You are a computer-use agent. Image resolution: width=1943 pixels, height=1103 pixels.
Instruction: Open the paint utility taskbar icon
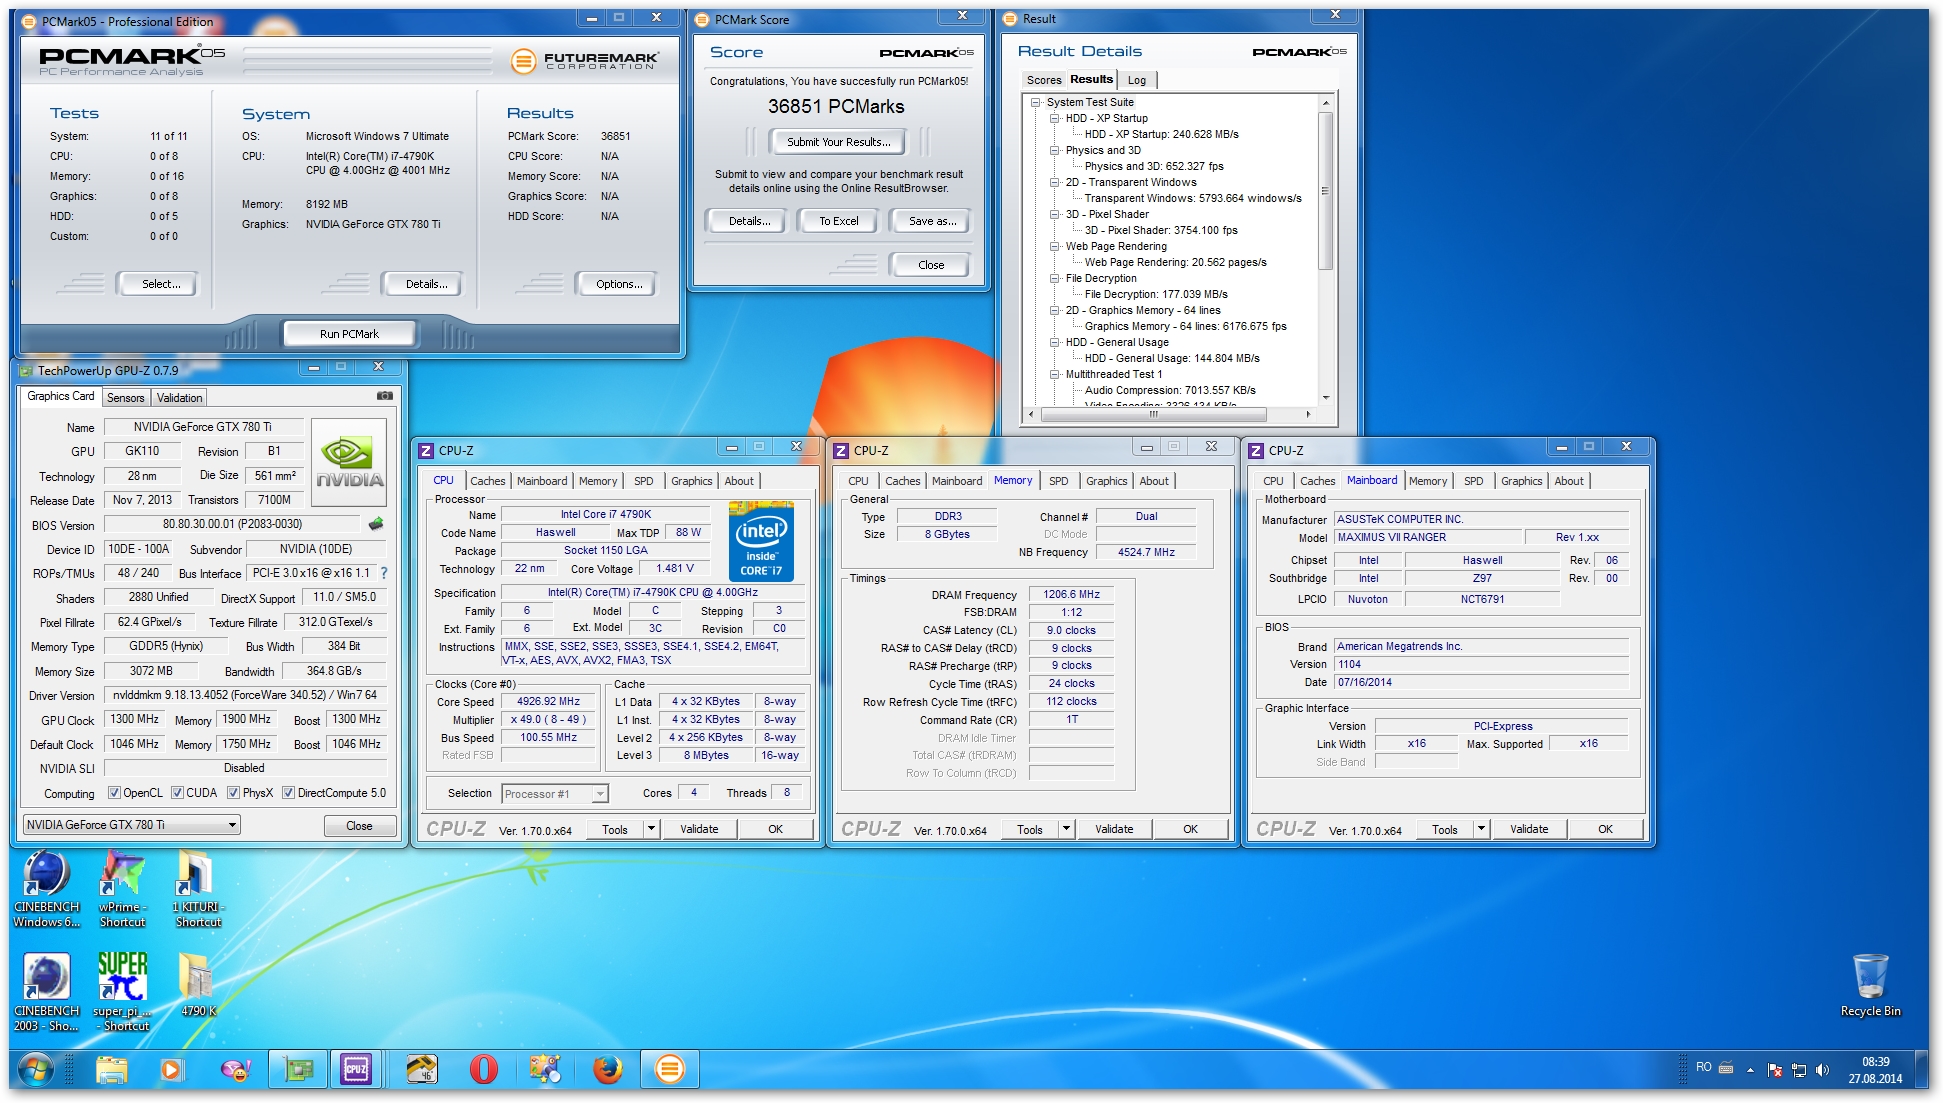click(x=545, y=1070)
